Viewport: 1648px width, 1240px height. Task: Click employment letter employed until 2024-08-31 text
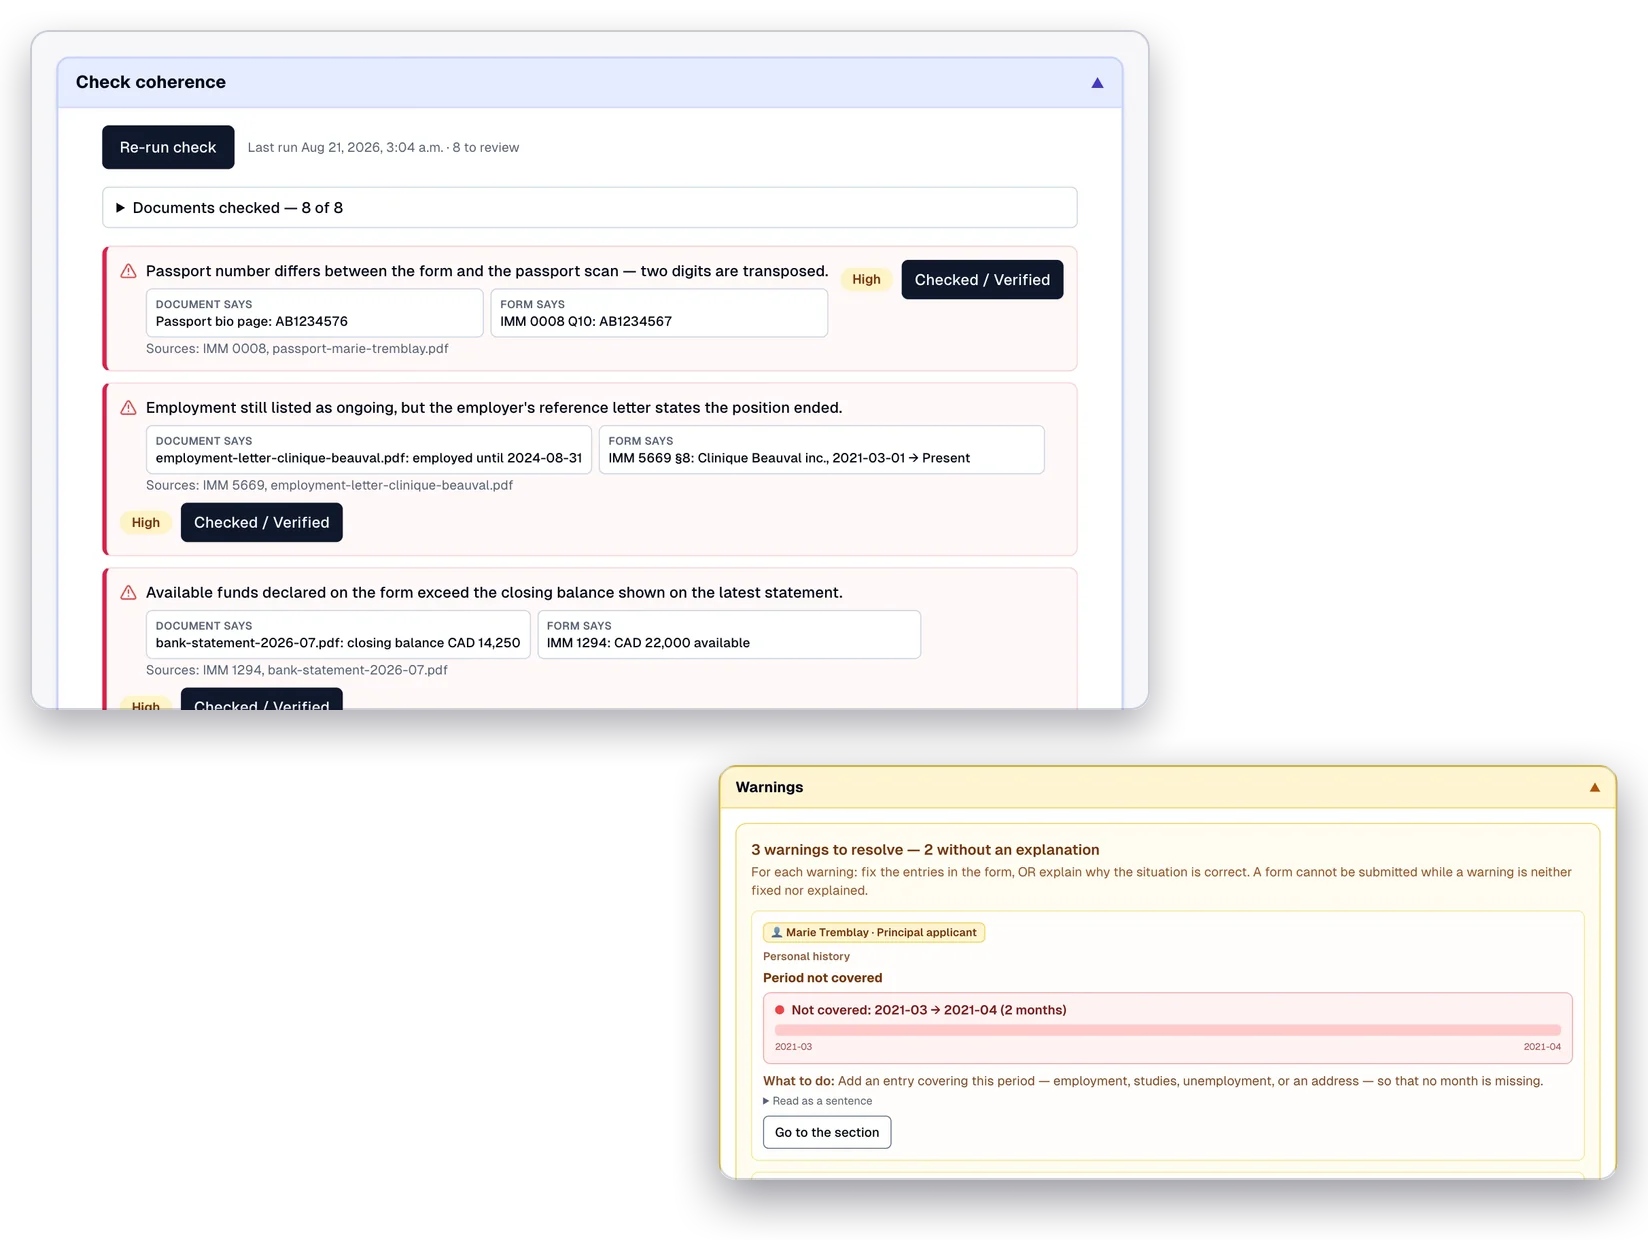click(x=369, y=458)
